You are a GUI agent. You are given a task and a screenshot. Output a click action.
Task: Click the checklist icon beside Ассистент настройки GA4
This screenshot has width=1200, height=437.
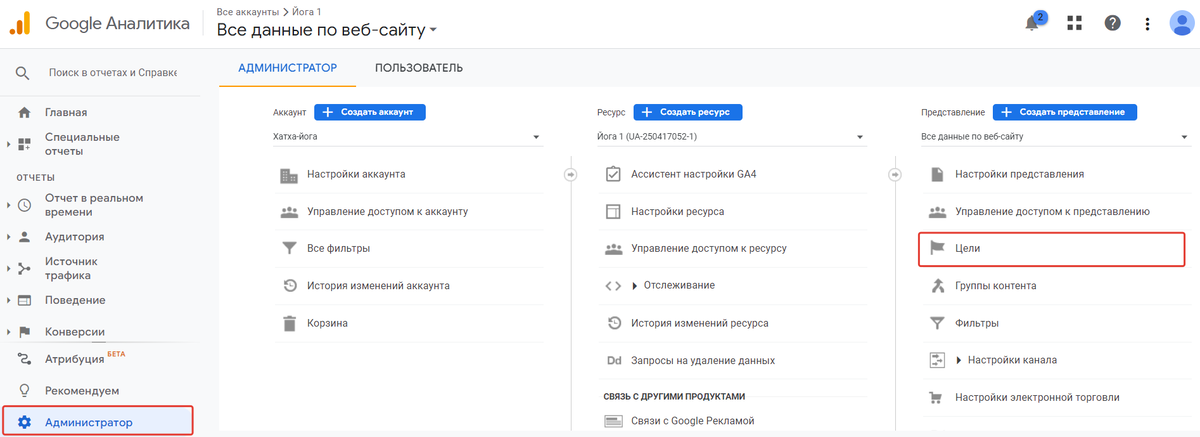[x=613, y=175]
